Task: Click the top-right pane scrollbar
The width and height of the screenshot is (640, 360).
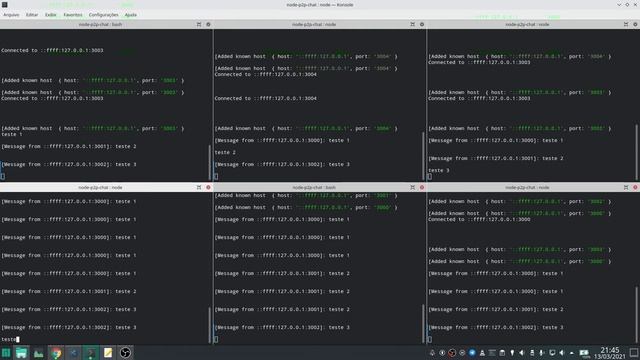Action: coord(637,152)
